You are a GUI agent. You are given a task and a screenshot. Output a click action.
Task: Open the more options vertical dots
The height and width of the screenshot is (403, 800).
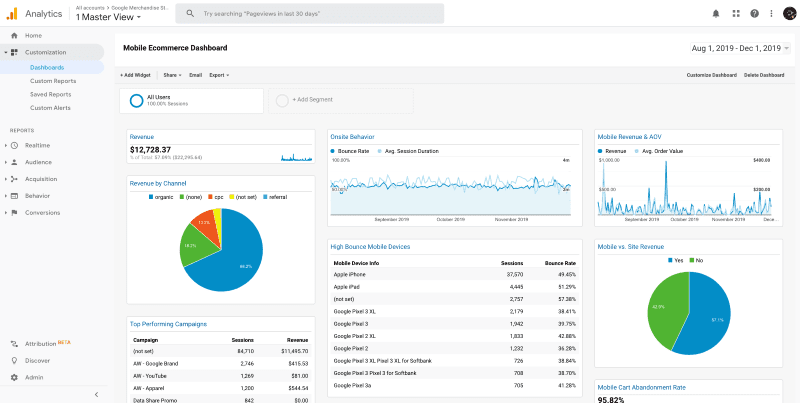(x=770, y=14)
